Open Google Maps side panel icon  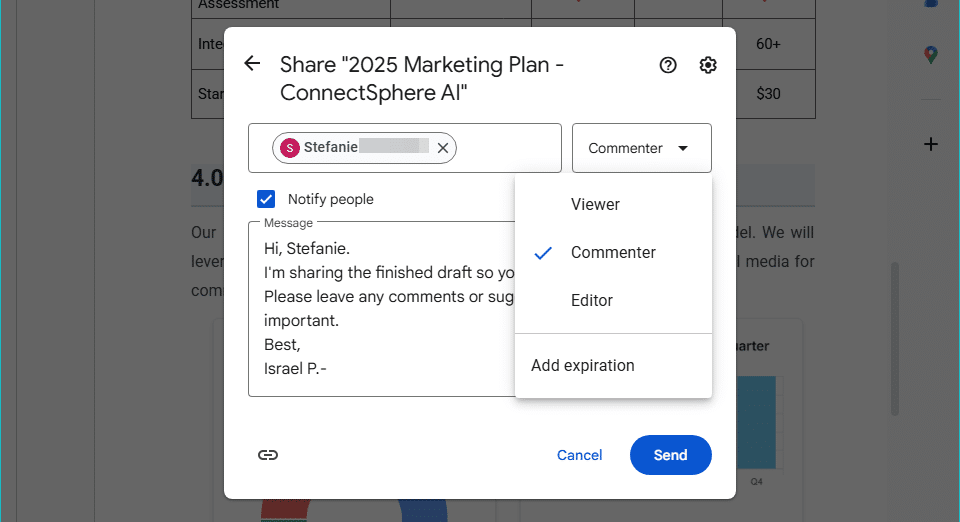(931, 55)
